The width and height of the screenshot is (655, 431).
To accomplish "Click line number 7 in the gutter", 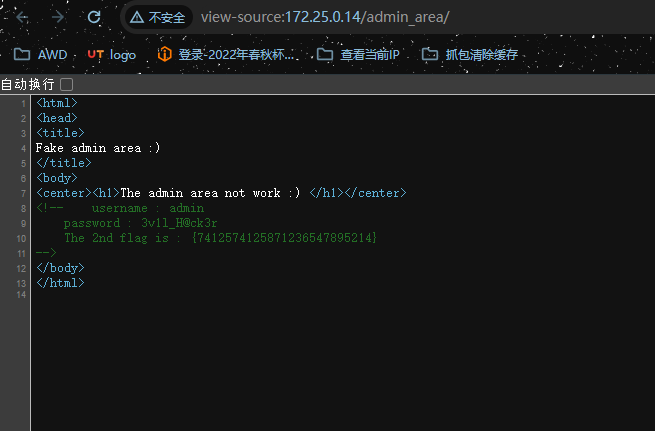I will [24, 193].
